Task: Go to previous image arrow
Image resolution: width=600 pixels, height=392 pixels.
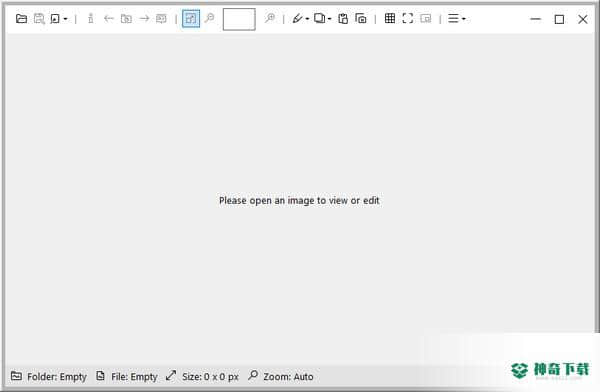Action: click(109, 18)
